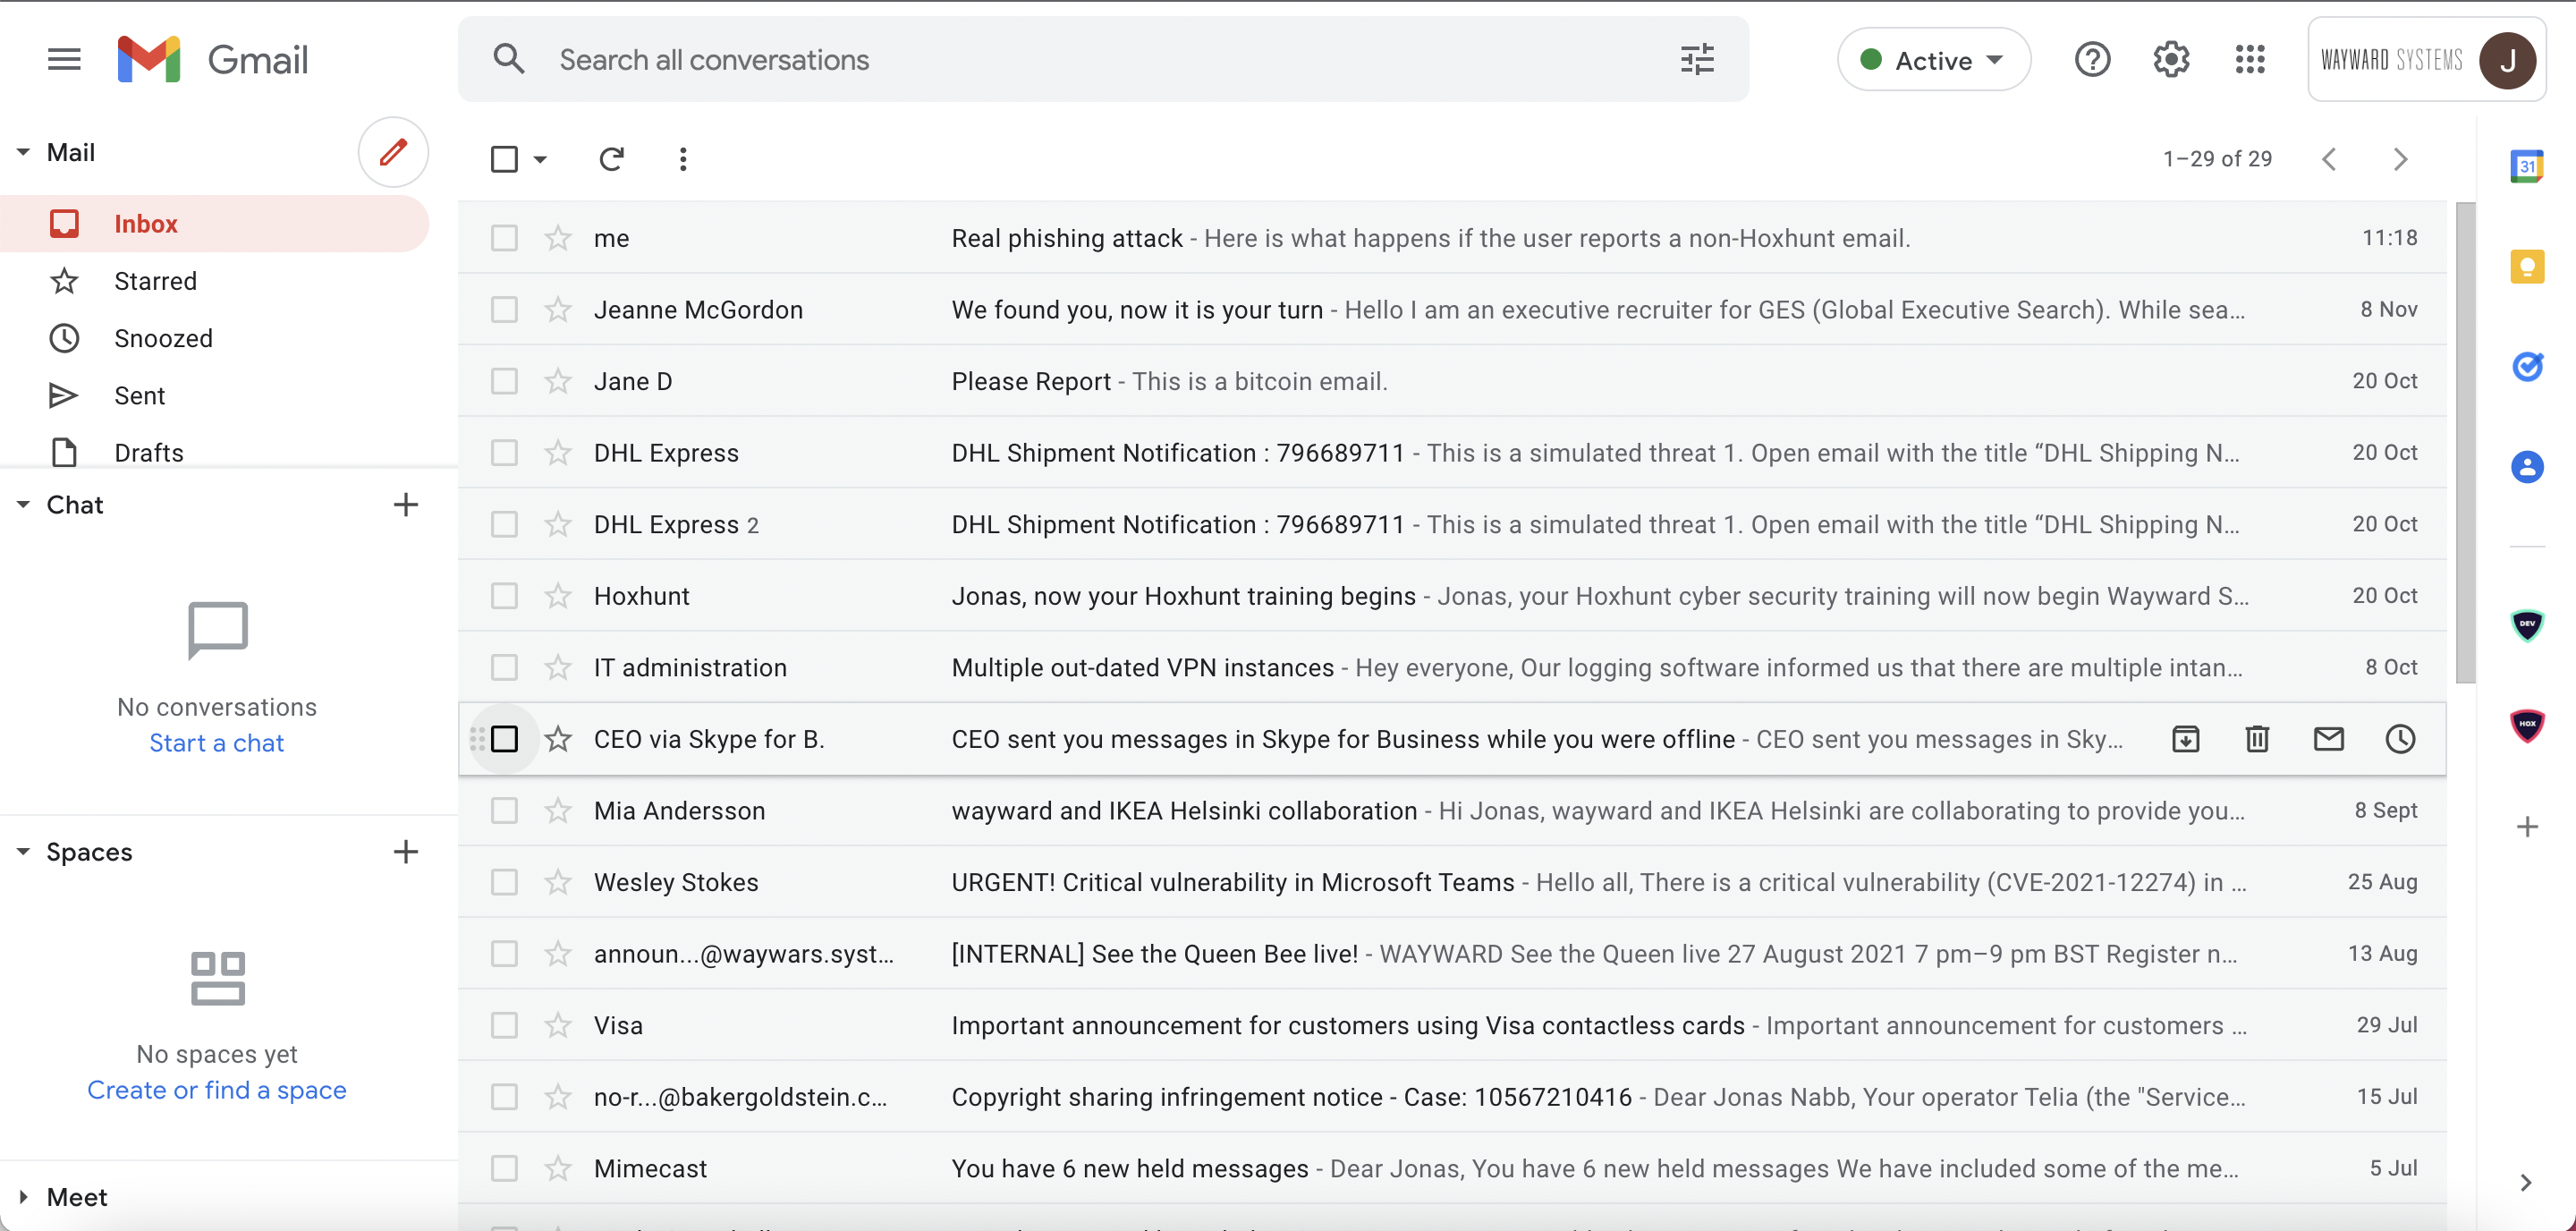2576x1231 pixels.
Task: Compose a new email with pencil button
Action: coord(393,152)
